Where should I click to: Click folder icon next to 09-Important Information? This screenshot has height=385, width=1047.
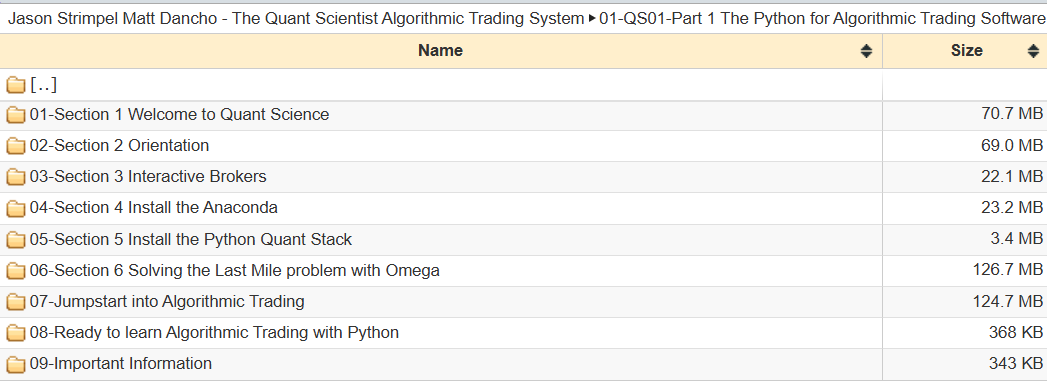(x=15, y=364)
